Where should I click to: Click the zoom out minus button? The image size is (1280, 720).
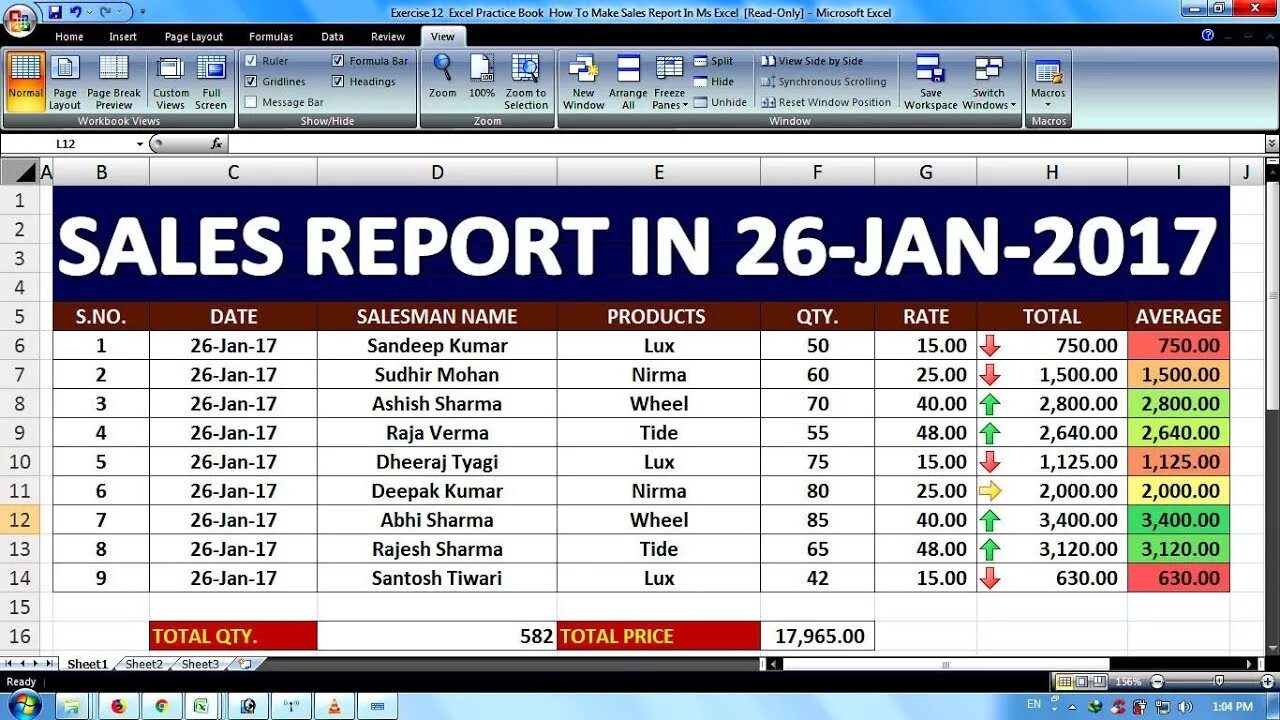tap(1157, 682)
